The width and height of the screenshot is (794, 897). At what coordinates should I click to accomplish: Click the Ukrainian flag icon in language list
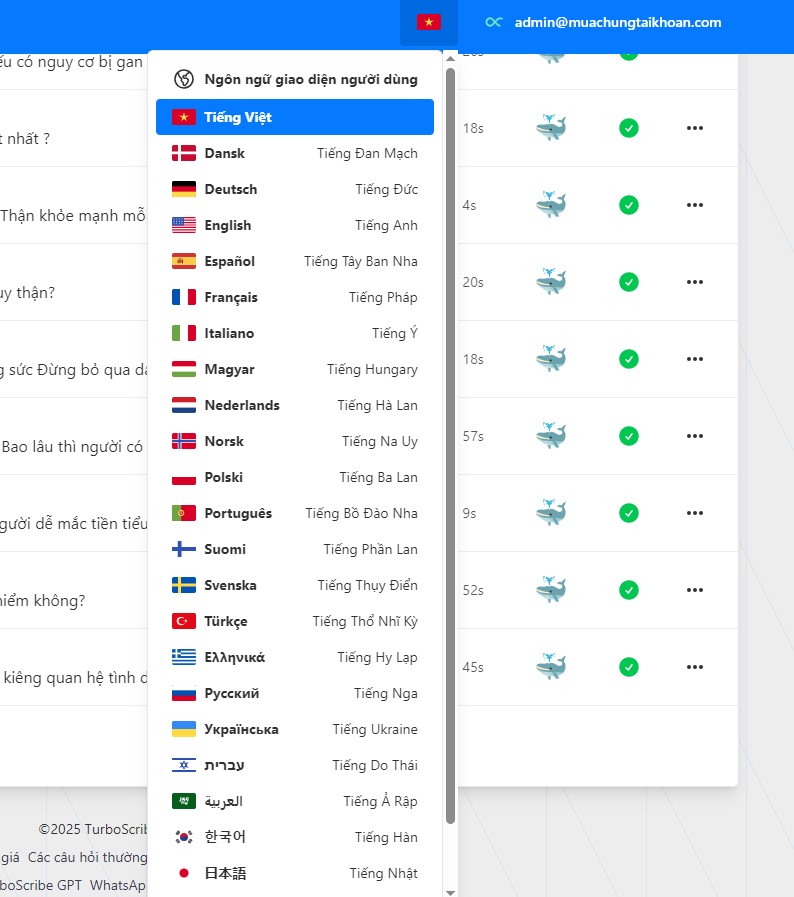click(x=184, y=729)
